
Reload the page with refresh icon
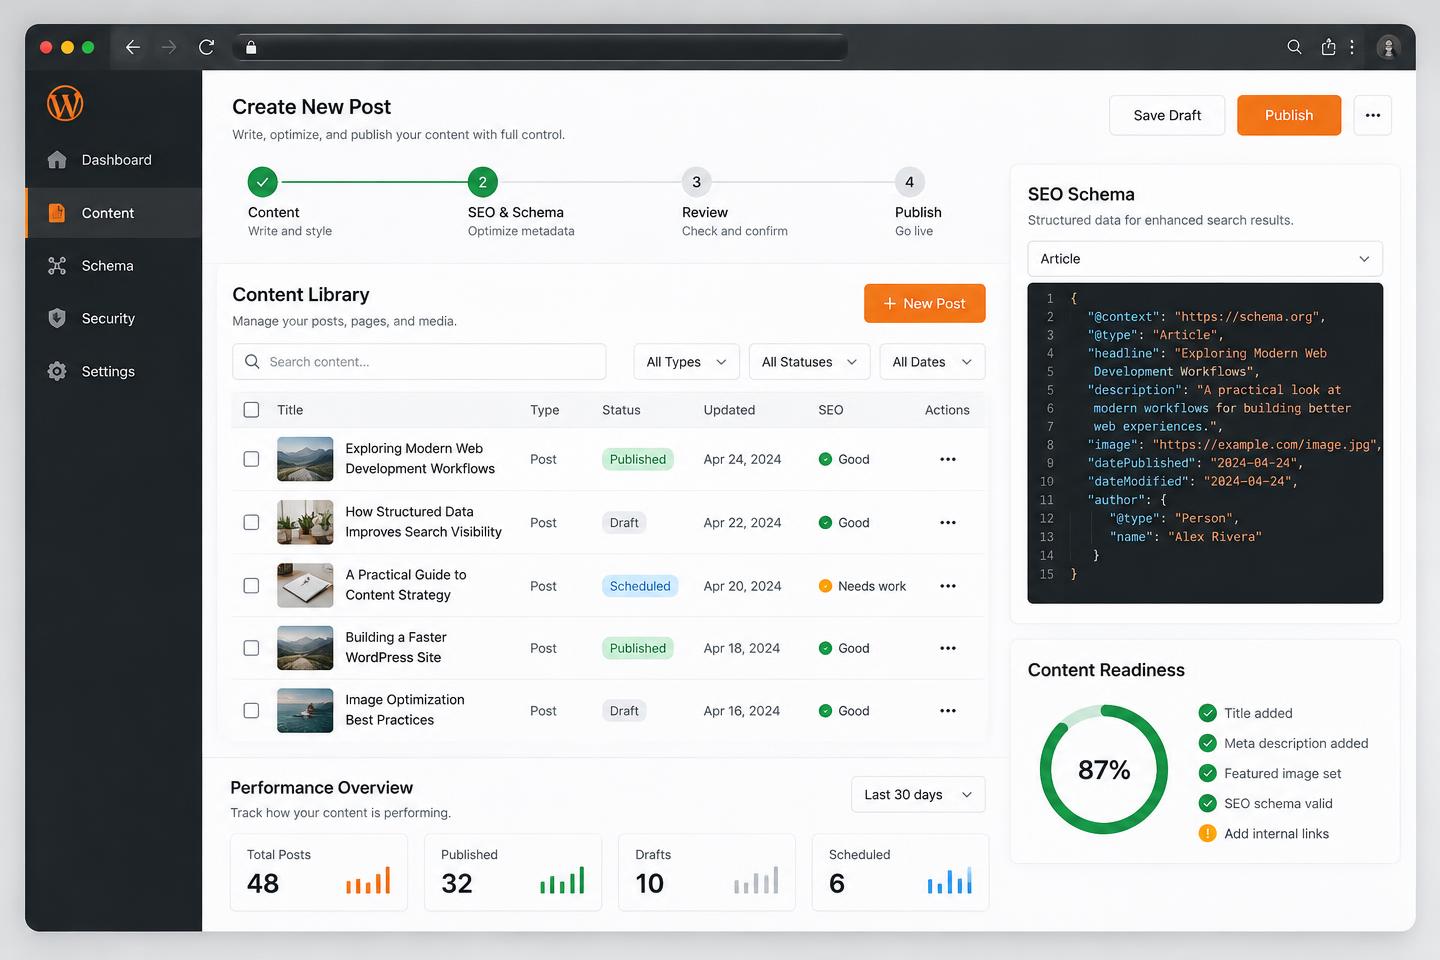pos(206,47)
